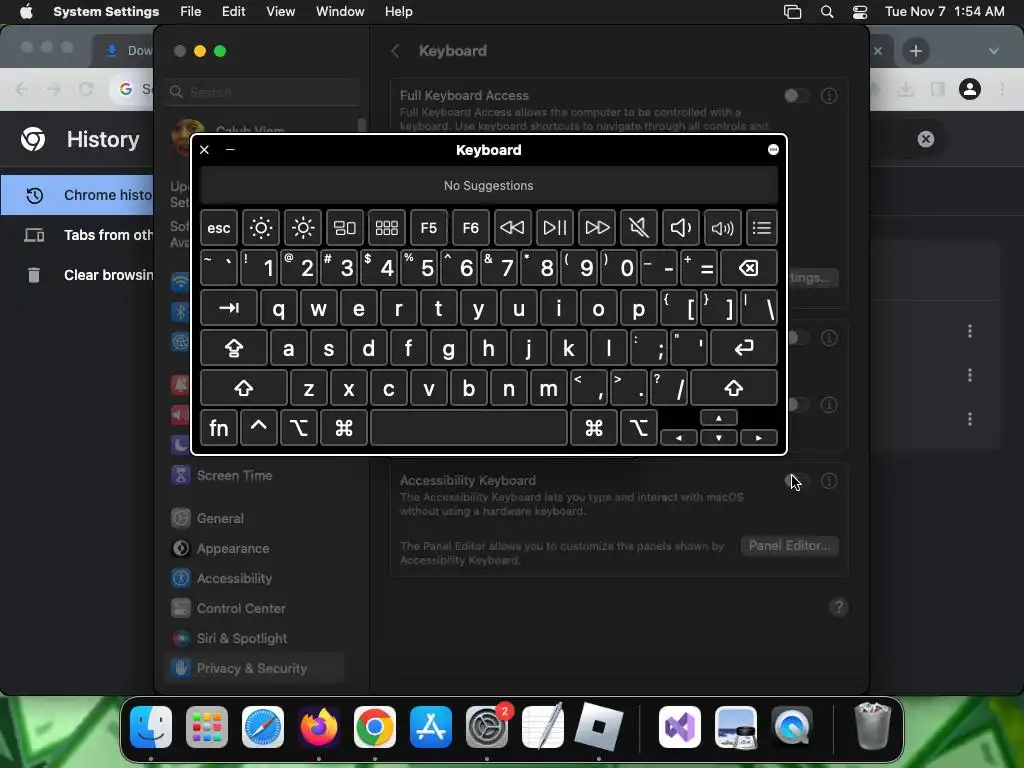Viewport: 1024px width, 768px height.
Task: Toggle the fn modifier key
Action: click(219, 428)
